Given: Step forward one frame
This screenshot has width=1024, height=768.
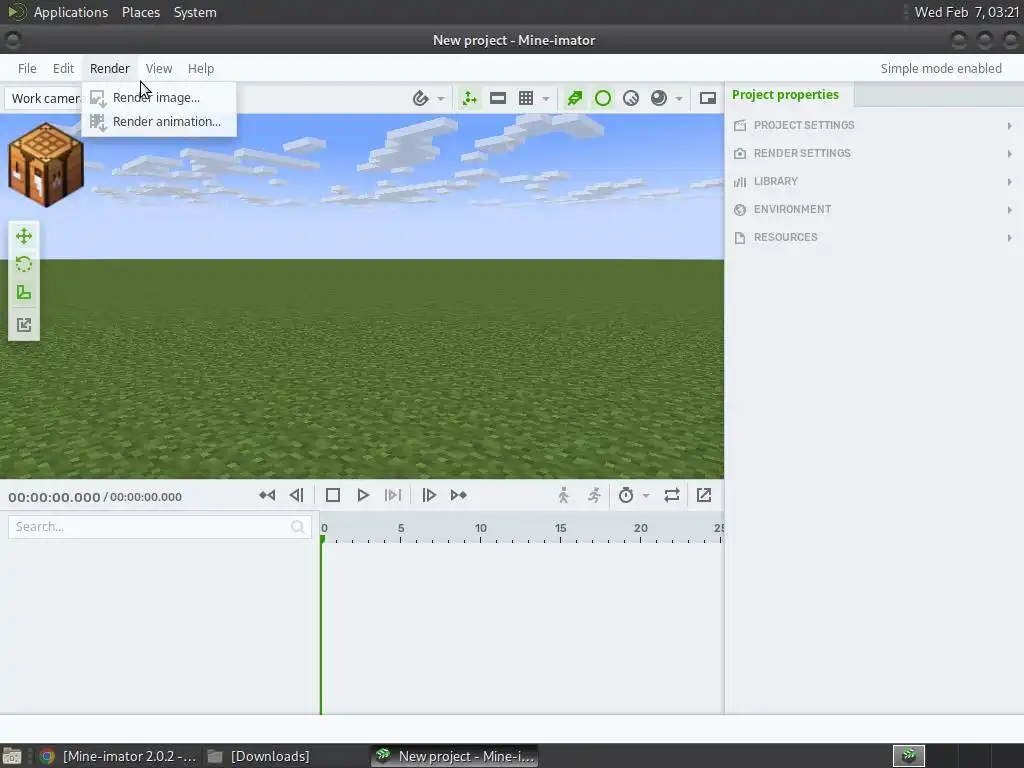Looking at the screenshot, I should (429, 495).
